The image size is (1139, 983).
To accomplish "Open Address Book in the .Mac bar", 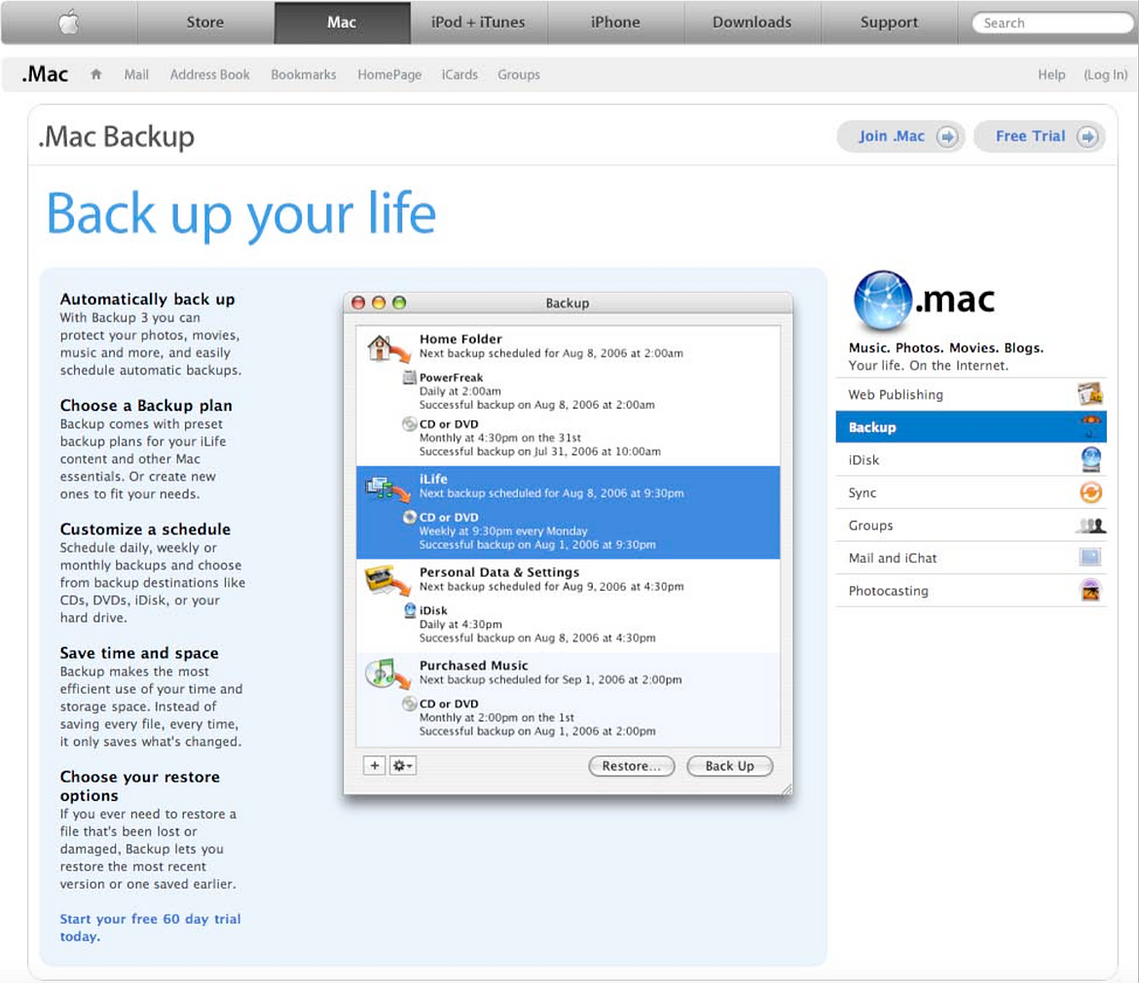I will coord(209,74).
